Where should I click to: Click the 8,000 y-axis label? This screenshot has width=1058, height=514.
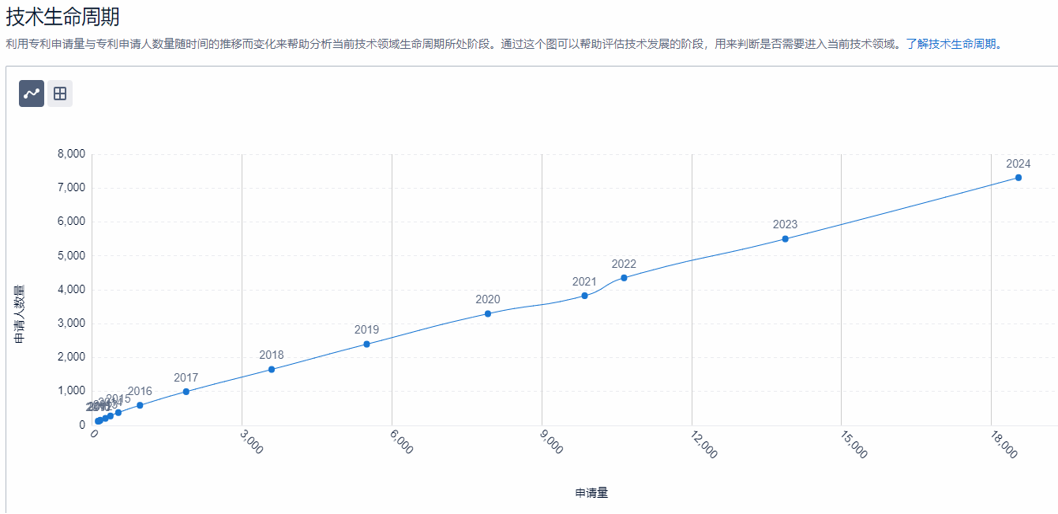(71, 154)
